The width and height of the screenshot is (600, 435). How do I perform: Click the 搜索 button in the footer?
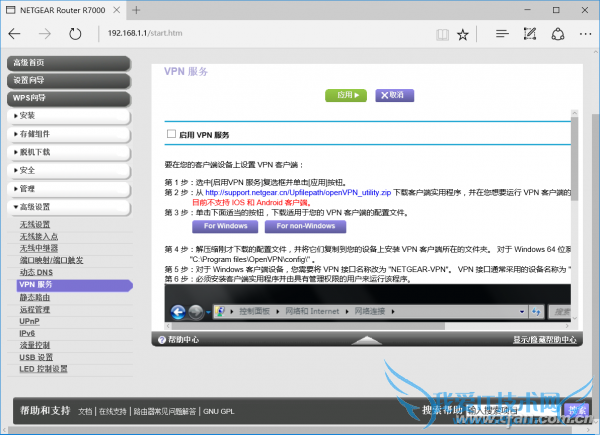pos(577,411)
